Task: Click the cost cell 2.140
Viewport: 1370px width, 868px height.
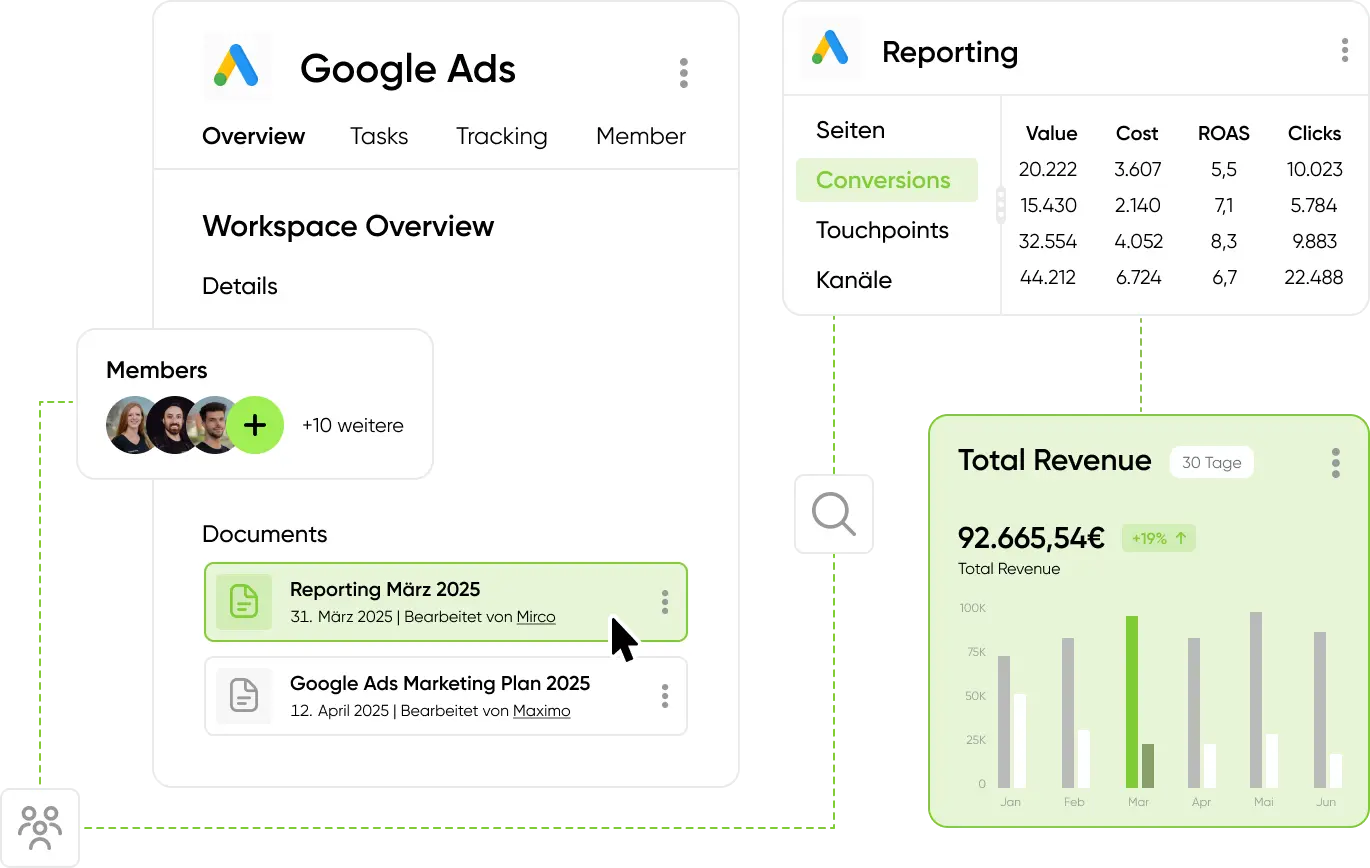Action: [x=1138, y=205]
